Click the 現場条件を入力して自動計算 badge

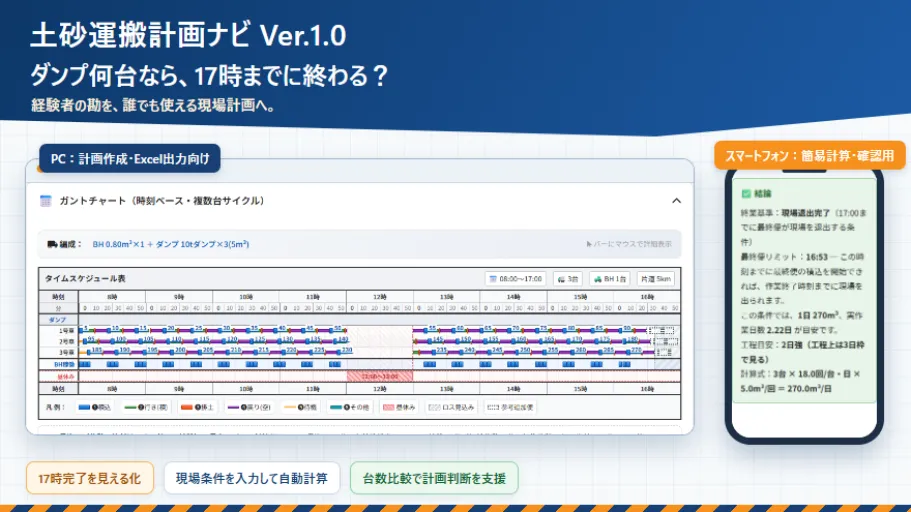click(252, 478)
